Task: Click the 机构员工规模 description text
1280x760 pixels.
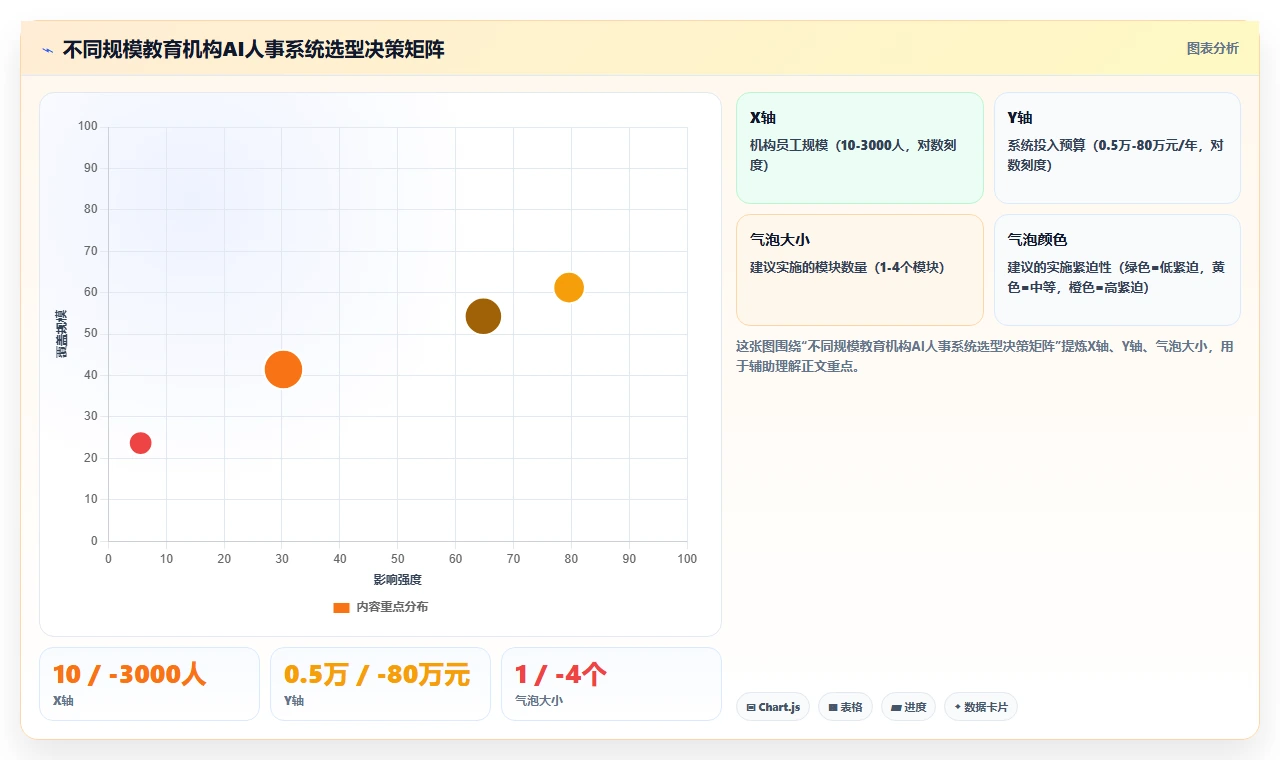Action: [853, 155]
